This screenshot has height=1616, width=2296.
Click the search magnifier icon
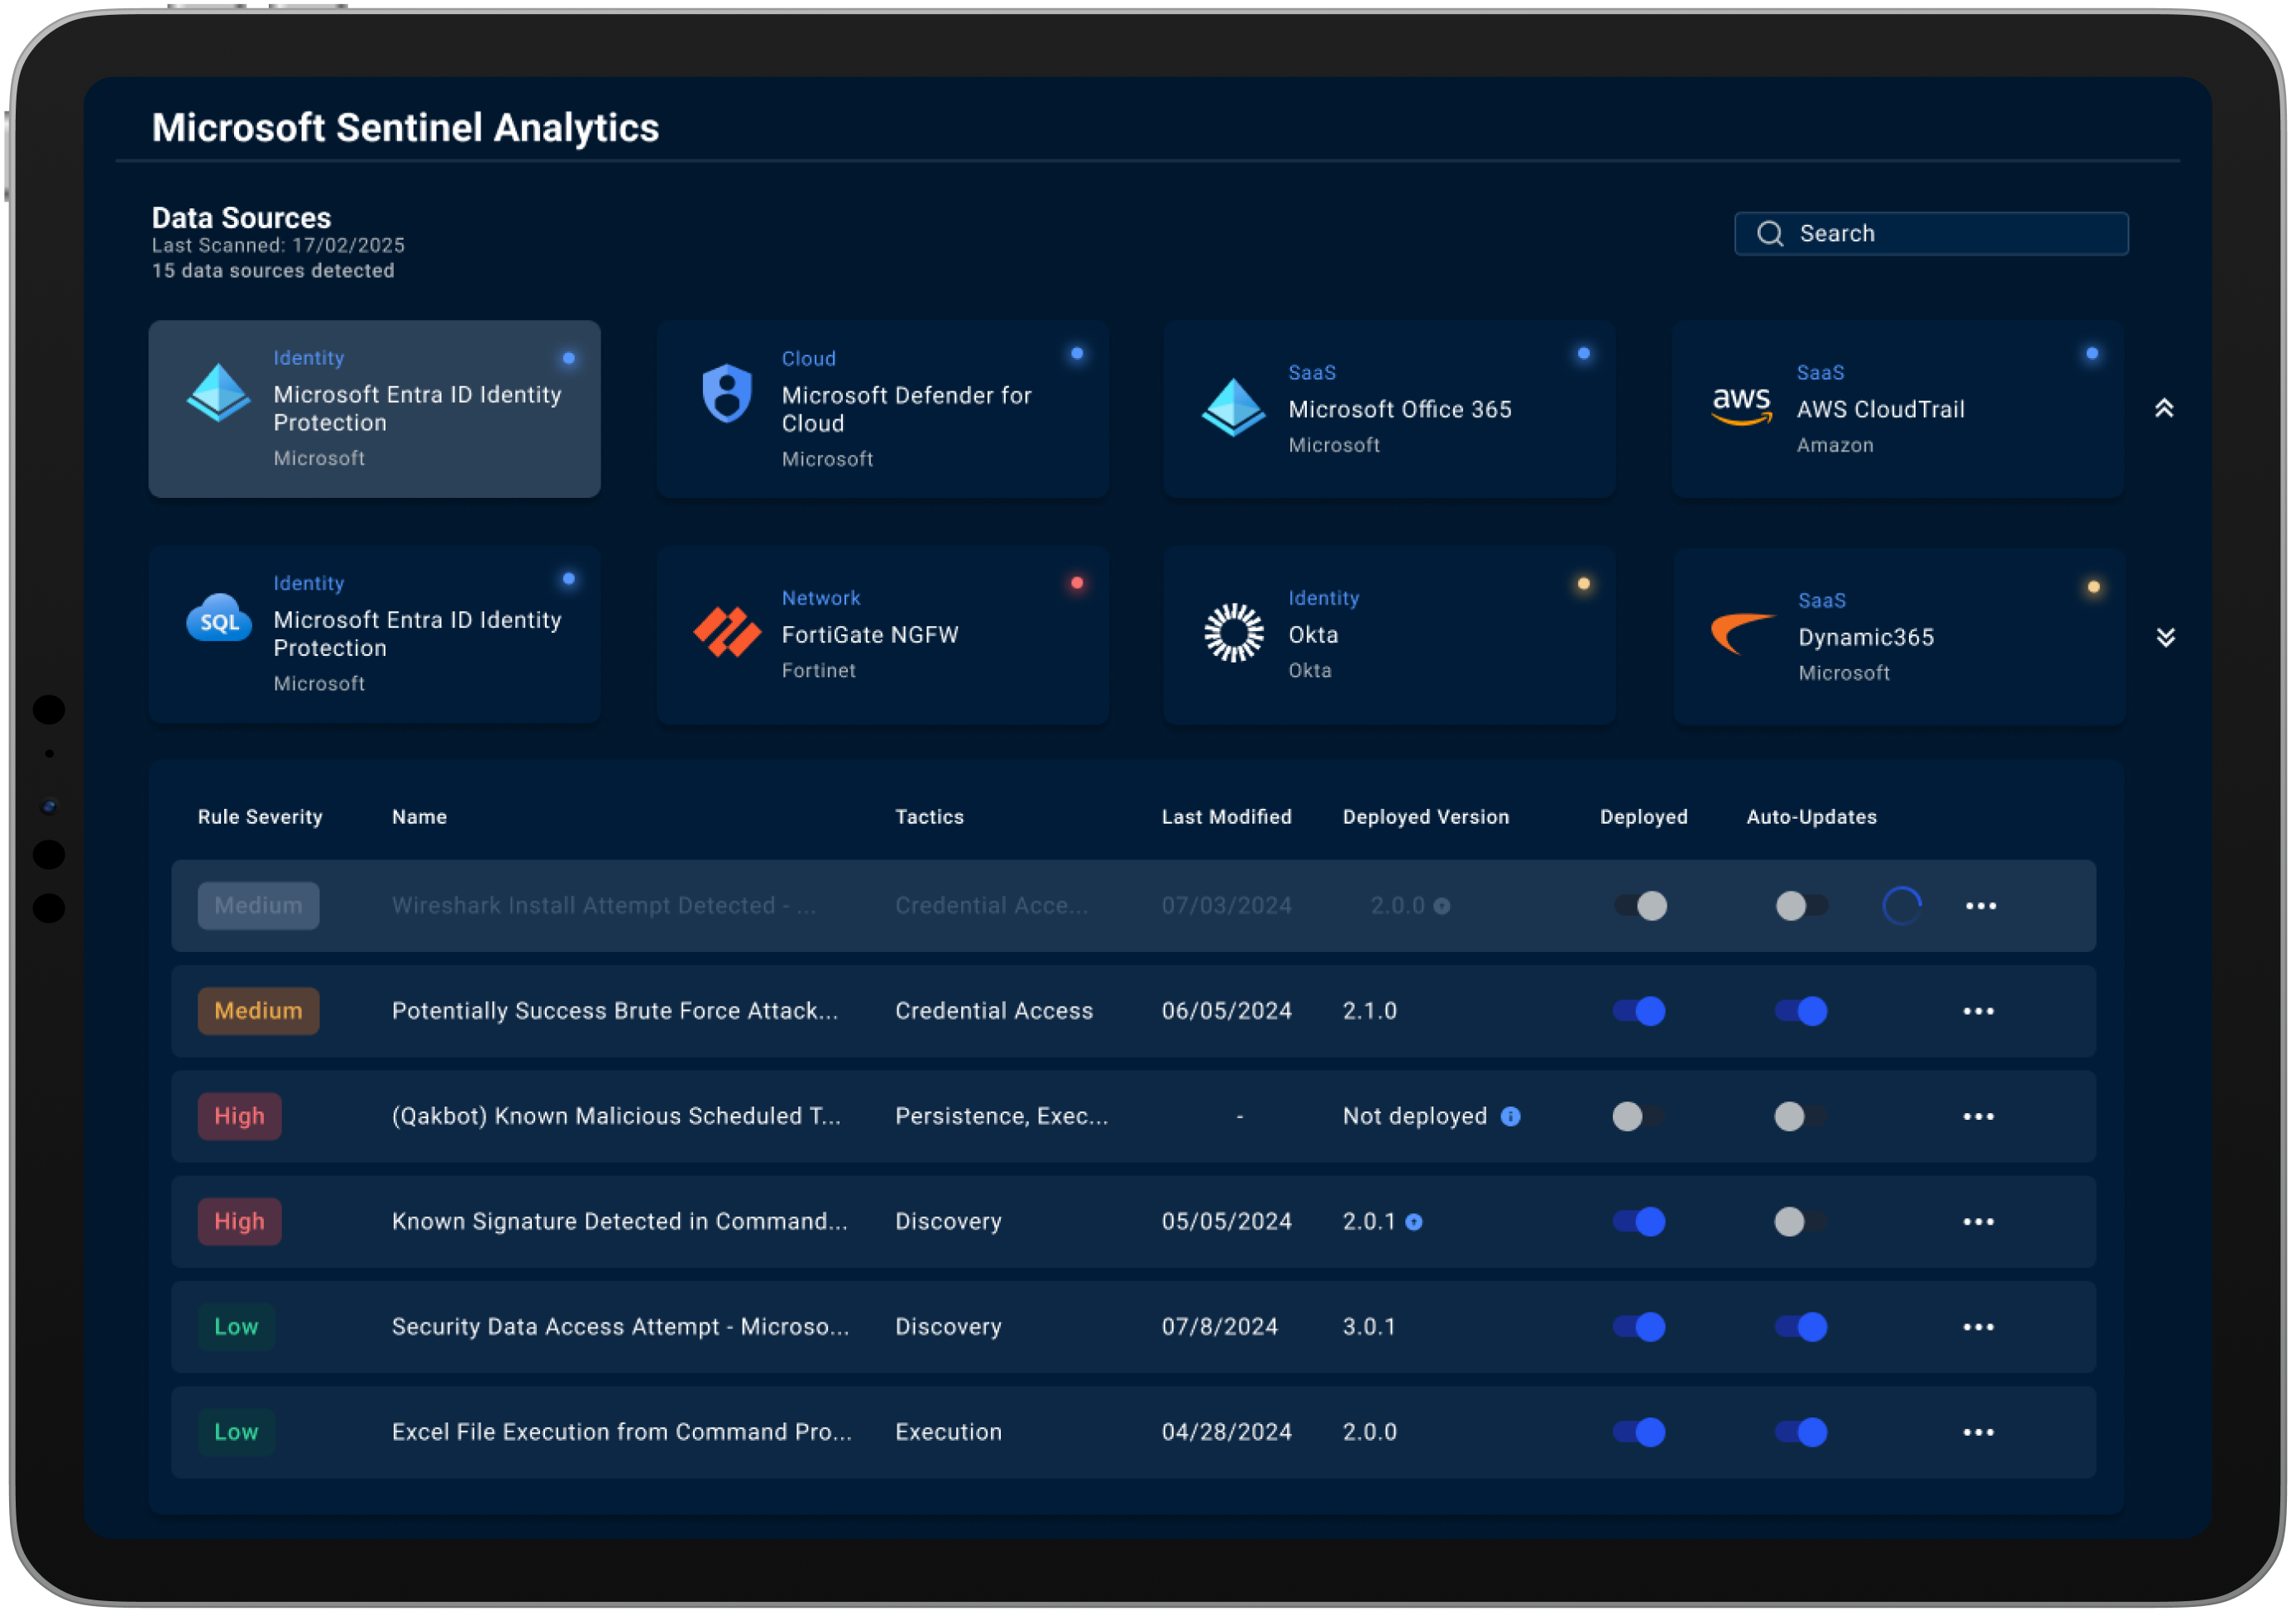[1770, 234]
